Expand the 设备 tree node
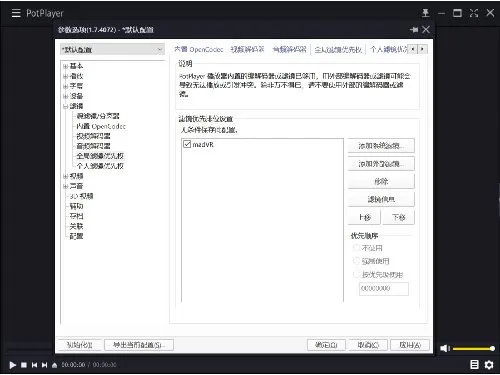Viewport: 500px width, 375px height. click(65, 96)
